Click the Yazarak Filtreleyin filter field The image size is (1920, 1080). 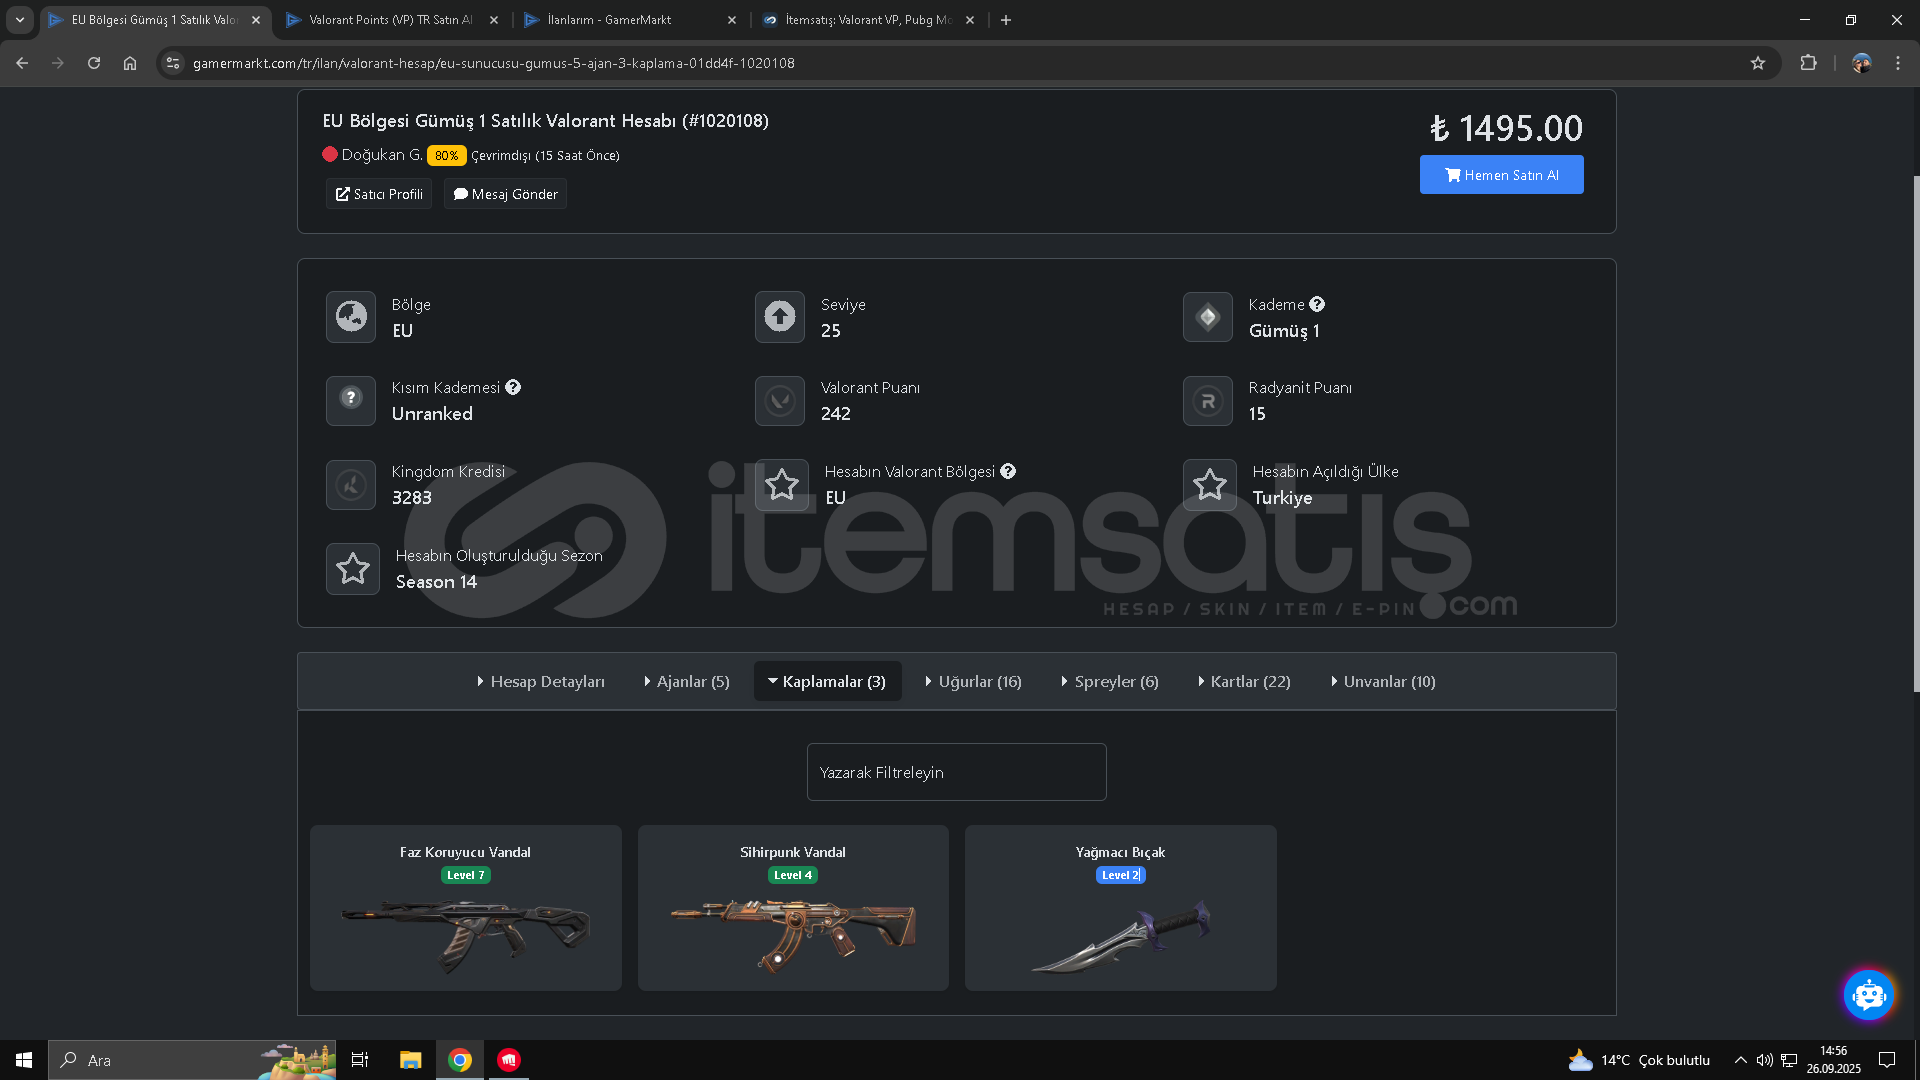pos(956,772)
